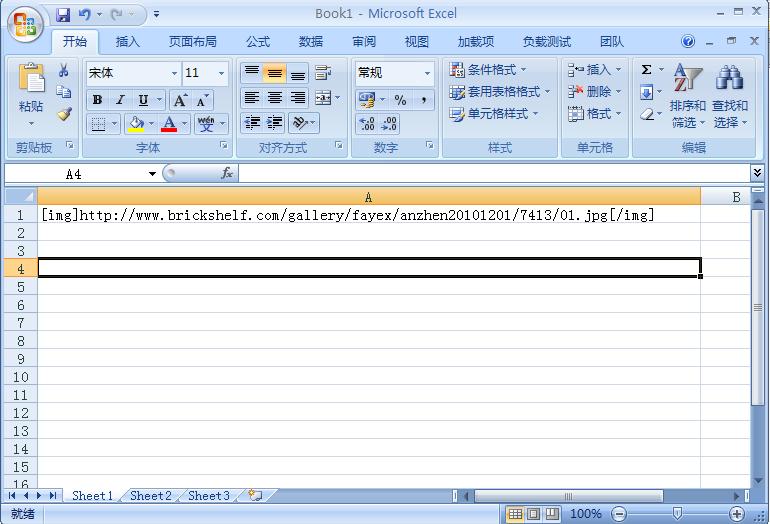770x524 pixels.
Task: Apply percent style
Action: point(400,100)
